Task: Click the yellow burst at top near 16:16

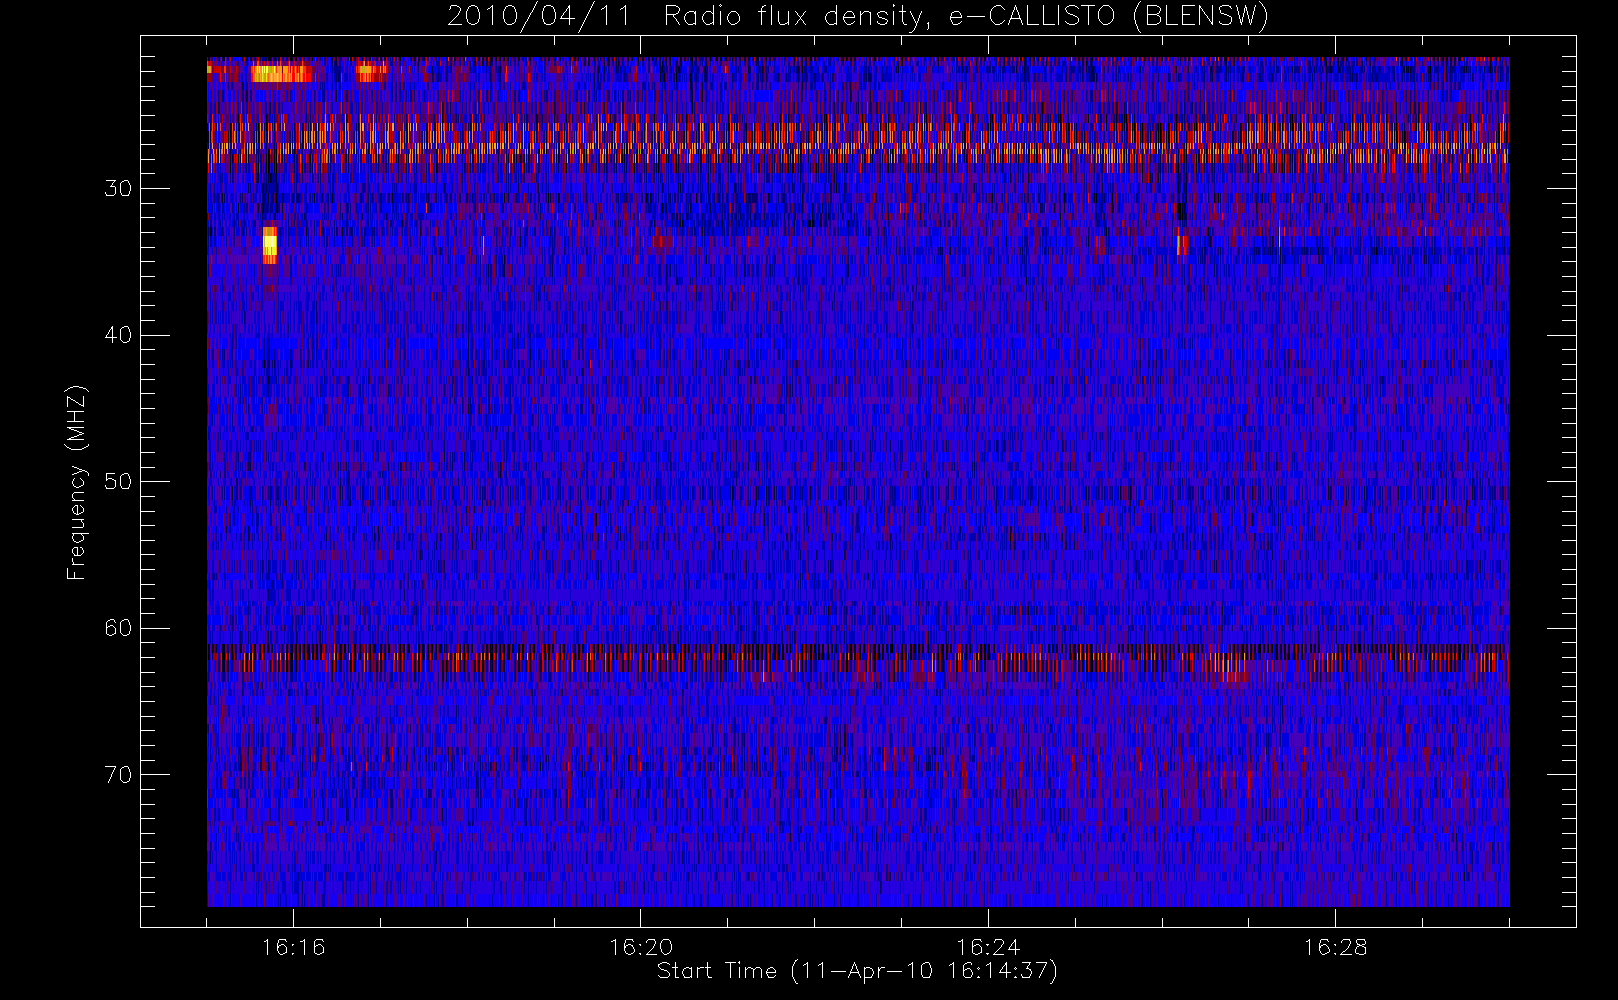Action: pos(281,72)
